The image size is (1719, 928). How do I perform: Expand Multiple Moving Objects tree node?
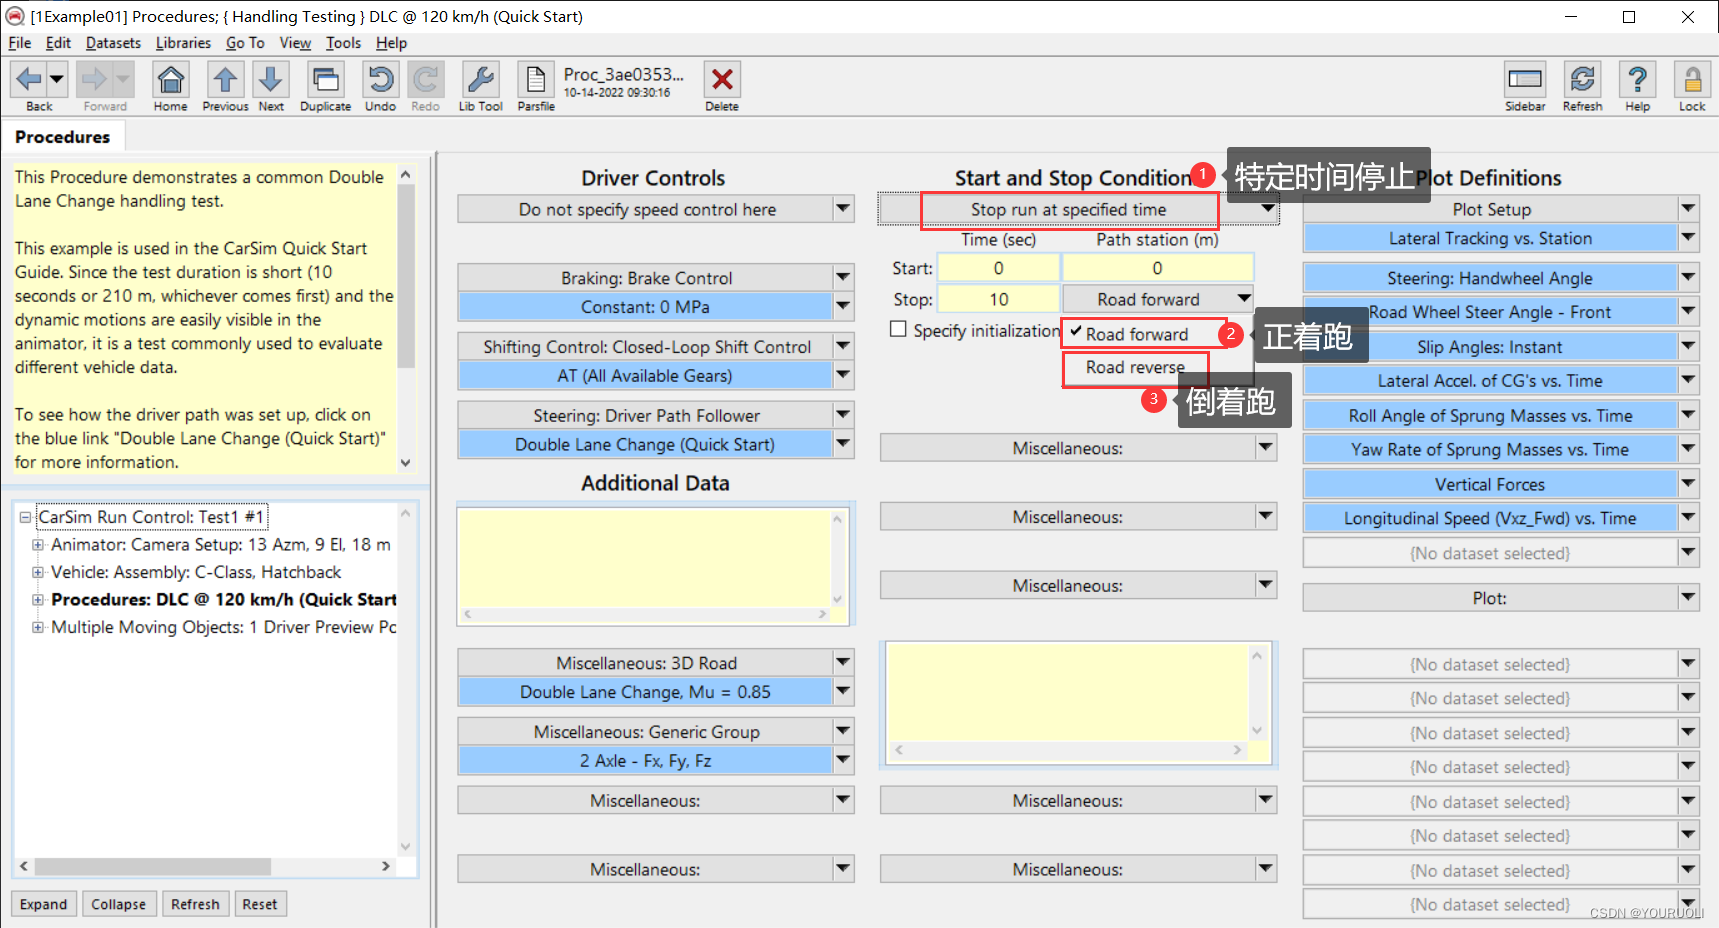point(38,627)
